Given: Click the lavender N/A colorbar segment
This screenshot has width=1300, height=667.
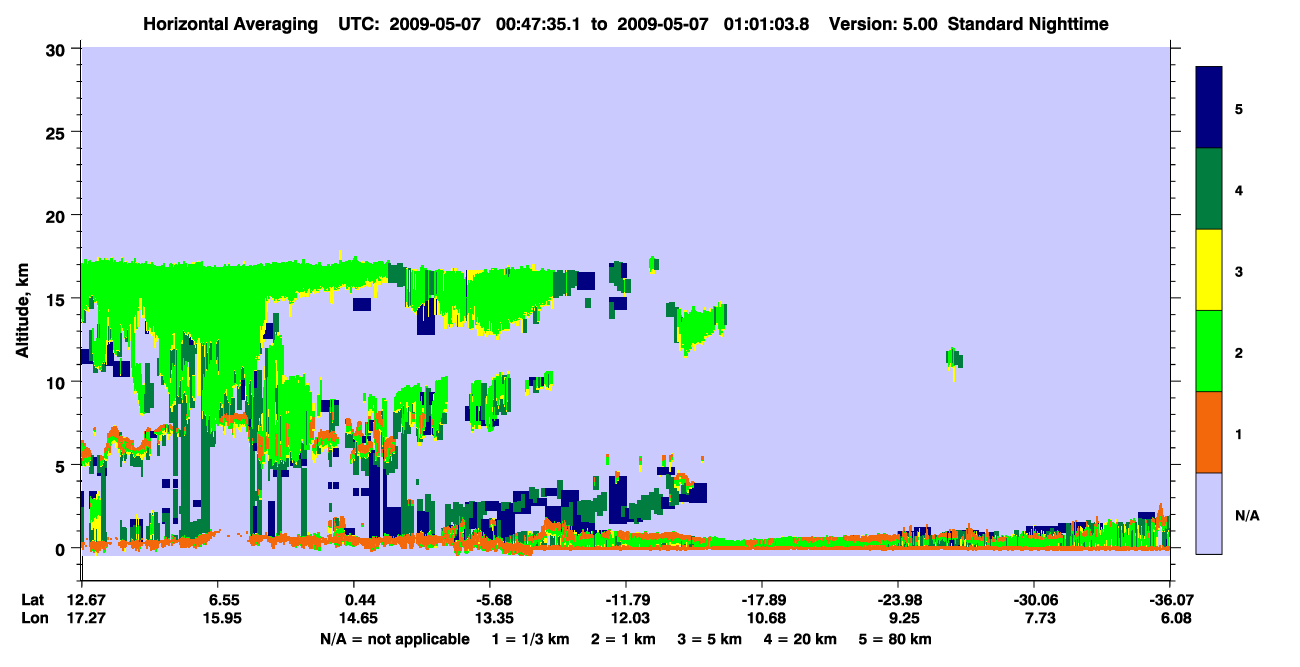Looking at the screenshot, I should (1209, 513).
